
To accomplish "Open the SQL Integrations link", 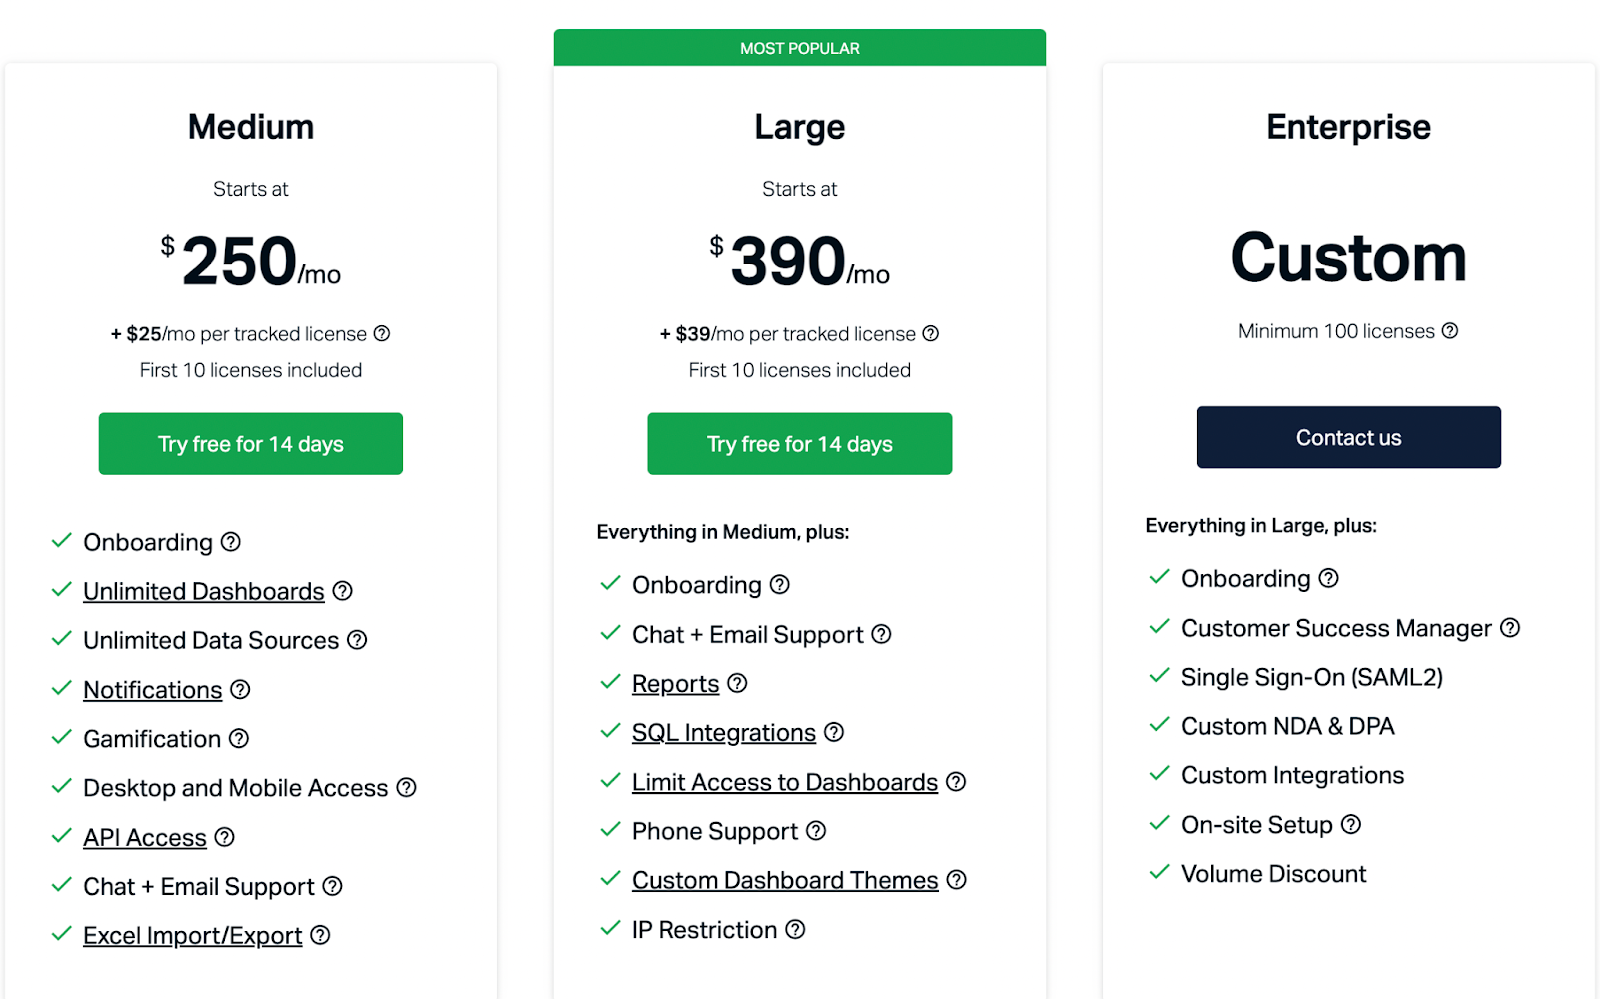I will [x=724, y=733].
